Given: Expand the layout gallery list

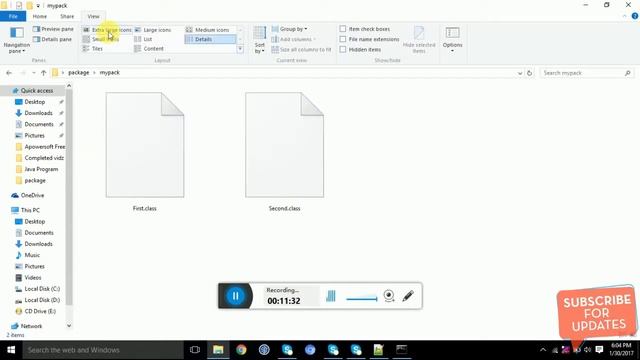Looking at the screenshot, I should pyautogui.click(x=240, y=49).
